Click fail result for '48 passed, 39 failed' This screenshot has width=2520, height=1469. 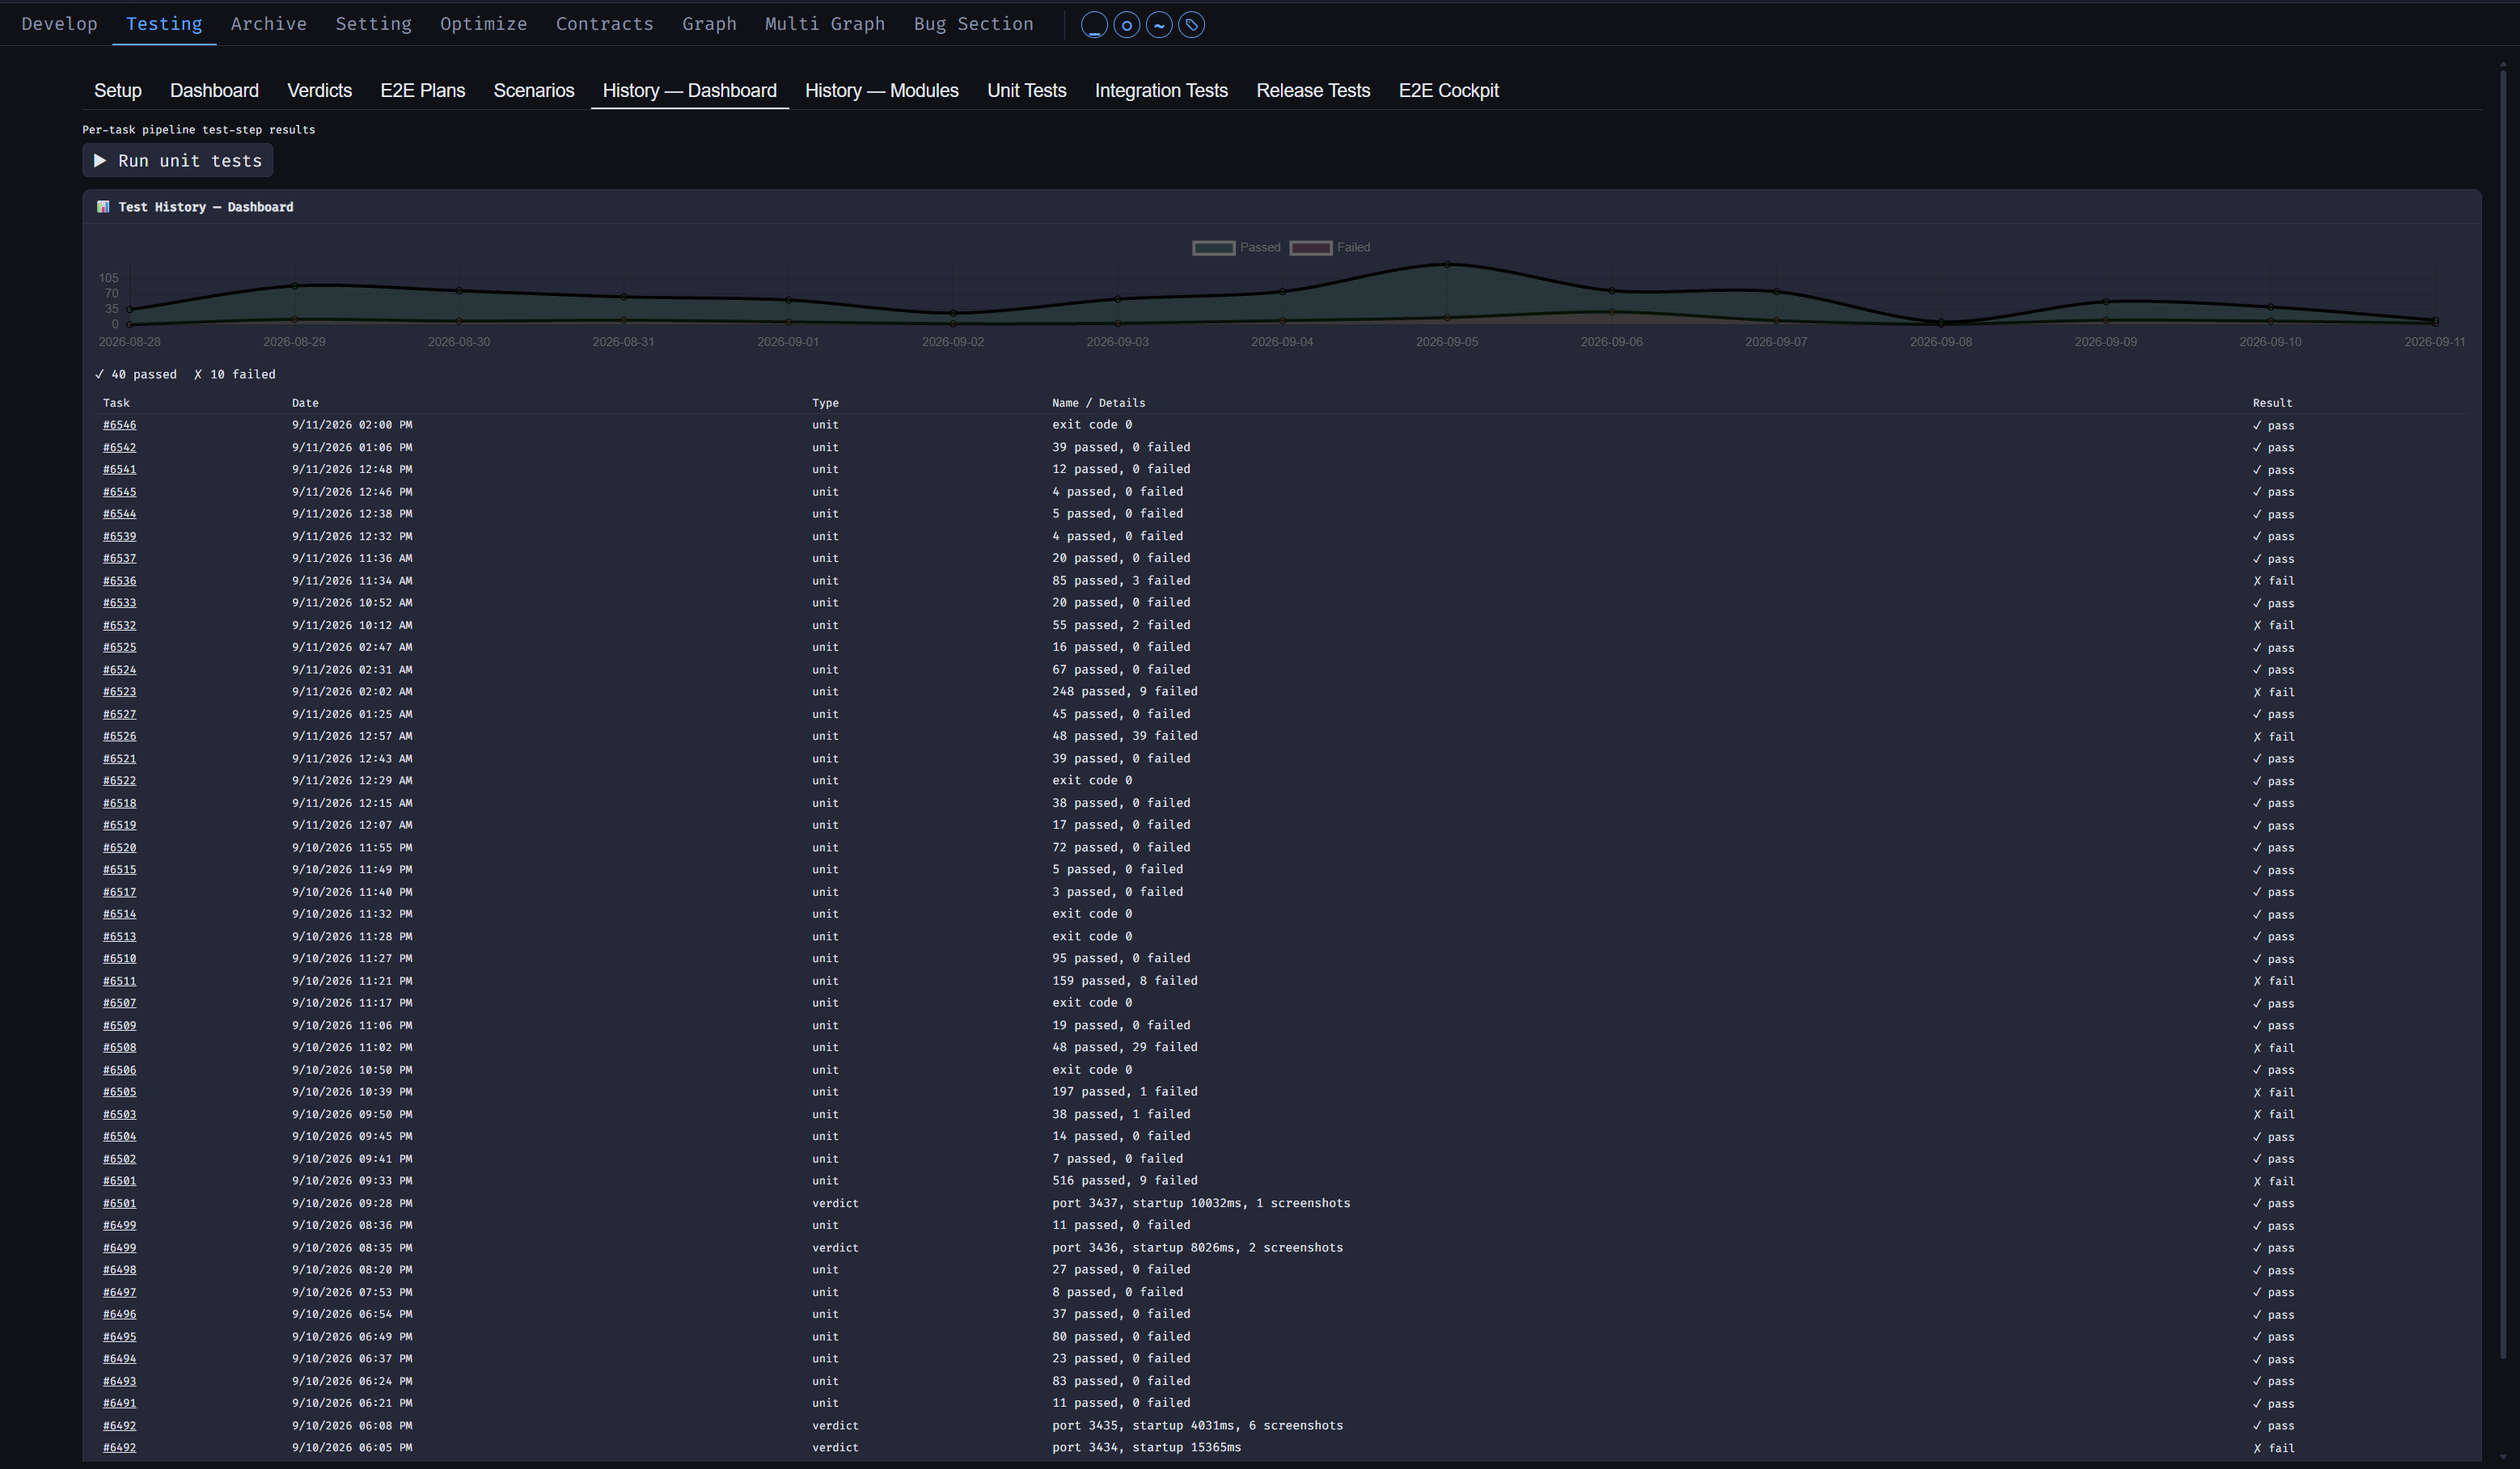(2273, 737)
